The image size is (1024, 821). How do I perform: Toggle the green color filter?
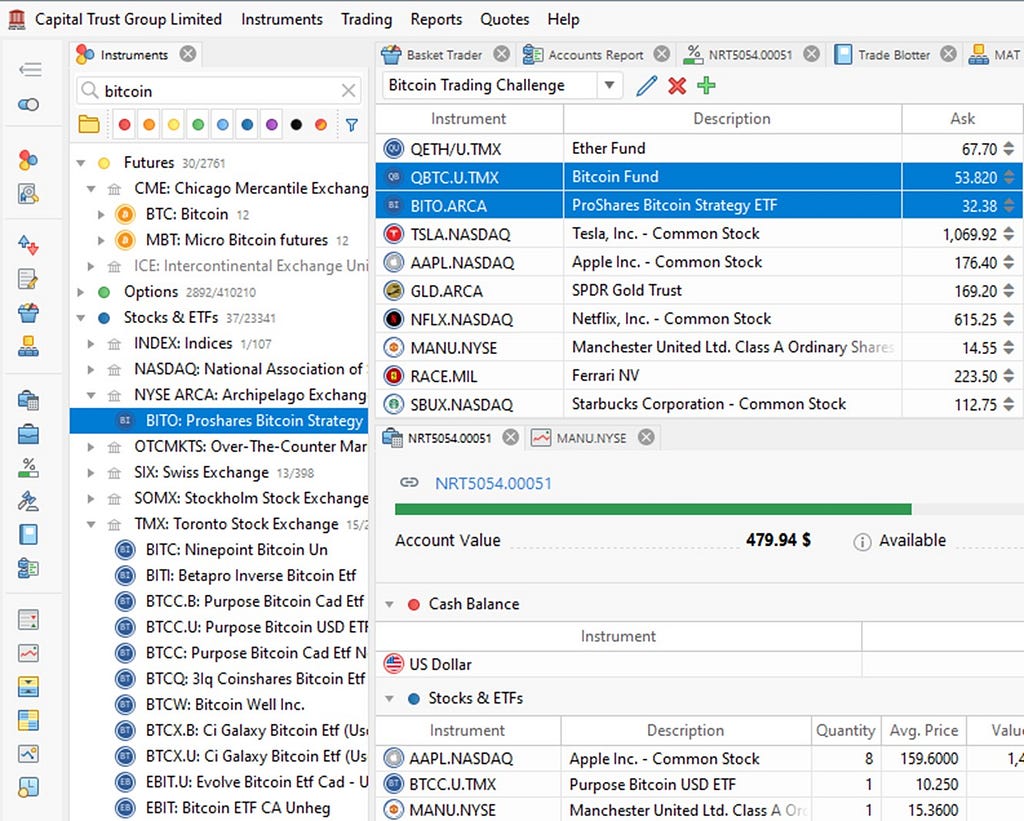tap(198, 124)
